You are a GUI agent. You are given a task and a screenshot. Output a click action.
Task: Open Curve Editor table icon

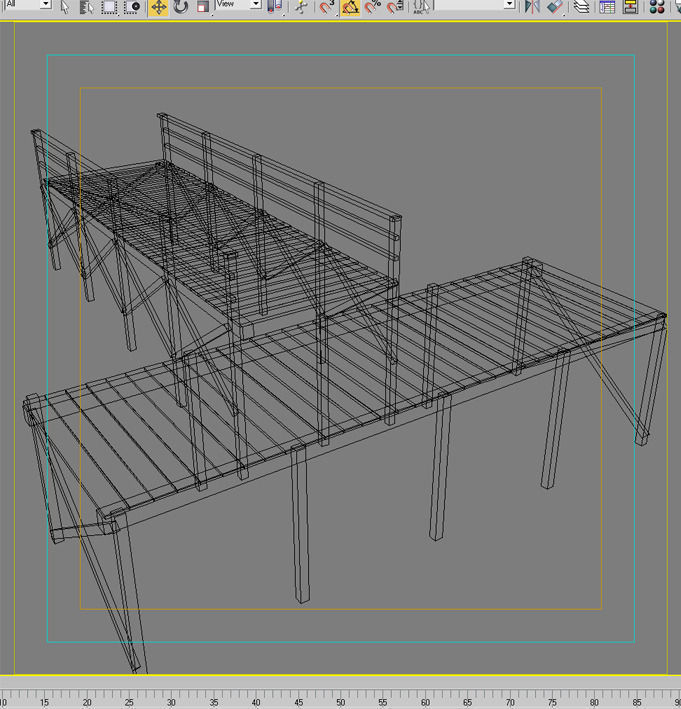[x=607, y=7]
